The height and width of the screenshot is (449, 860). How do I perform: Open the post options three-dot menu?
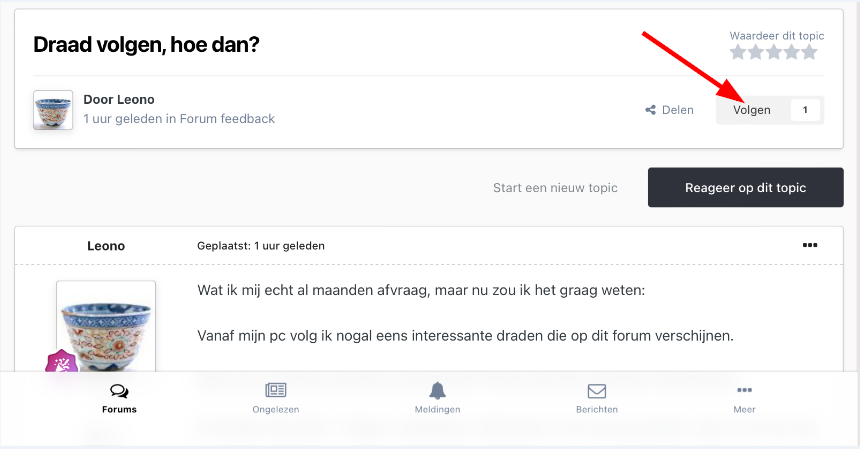tap(810, 245)
